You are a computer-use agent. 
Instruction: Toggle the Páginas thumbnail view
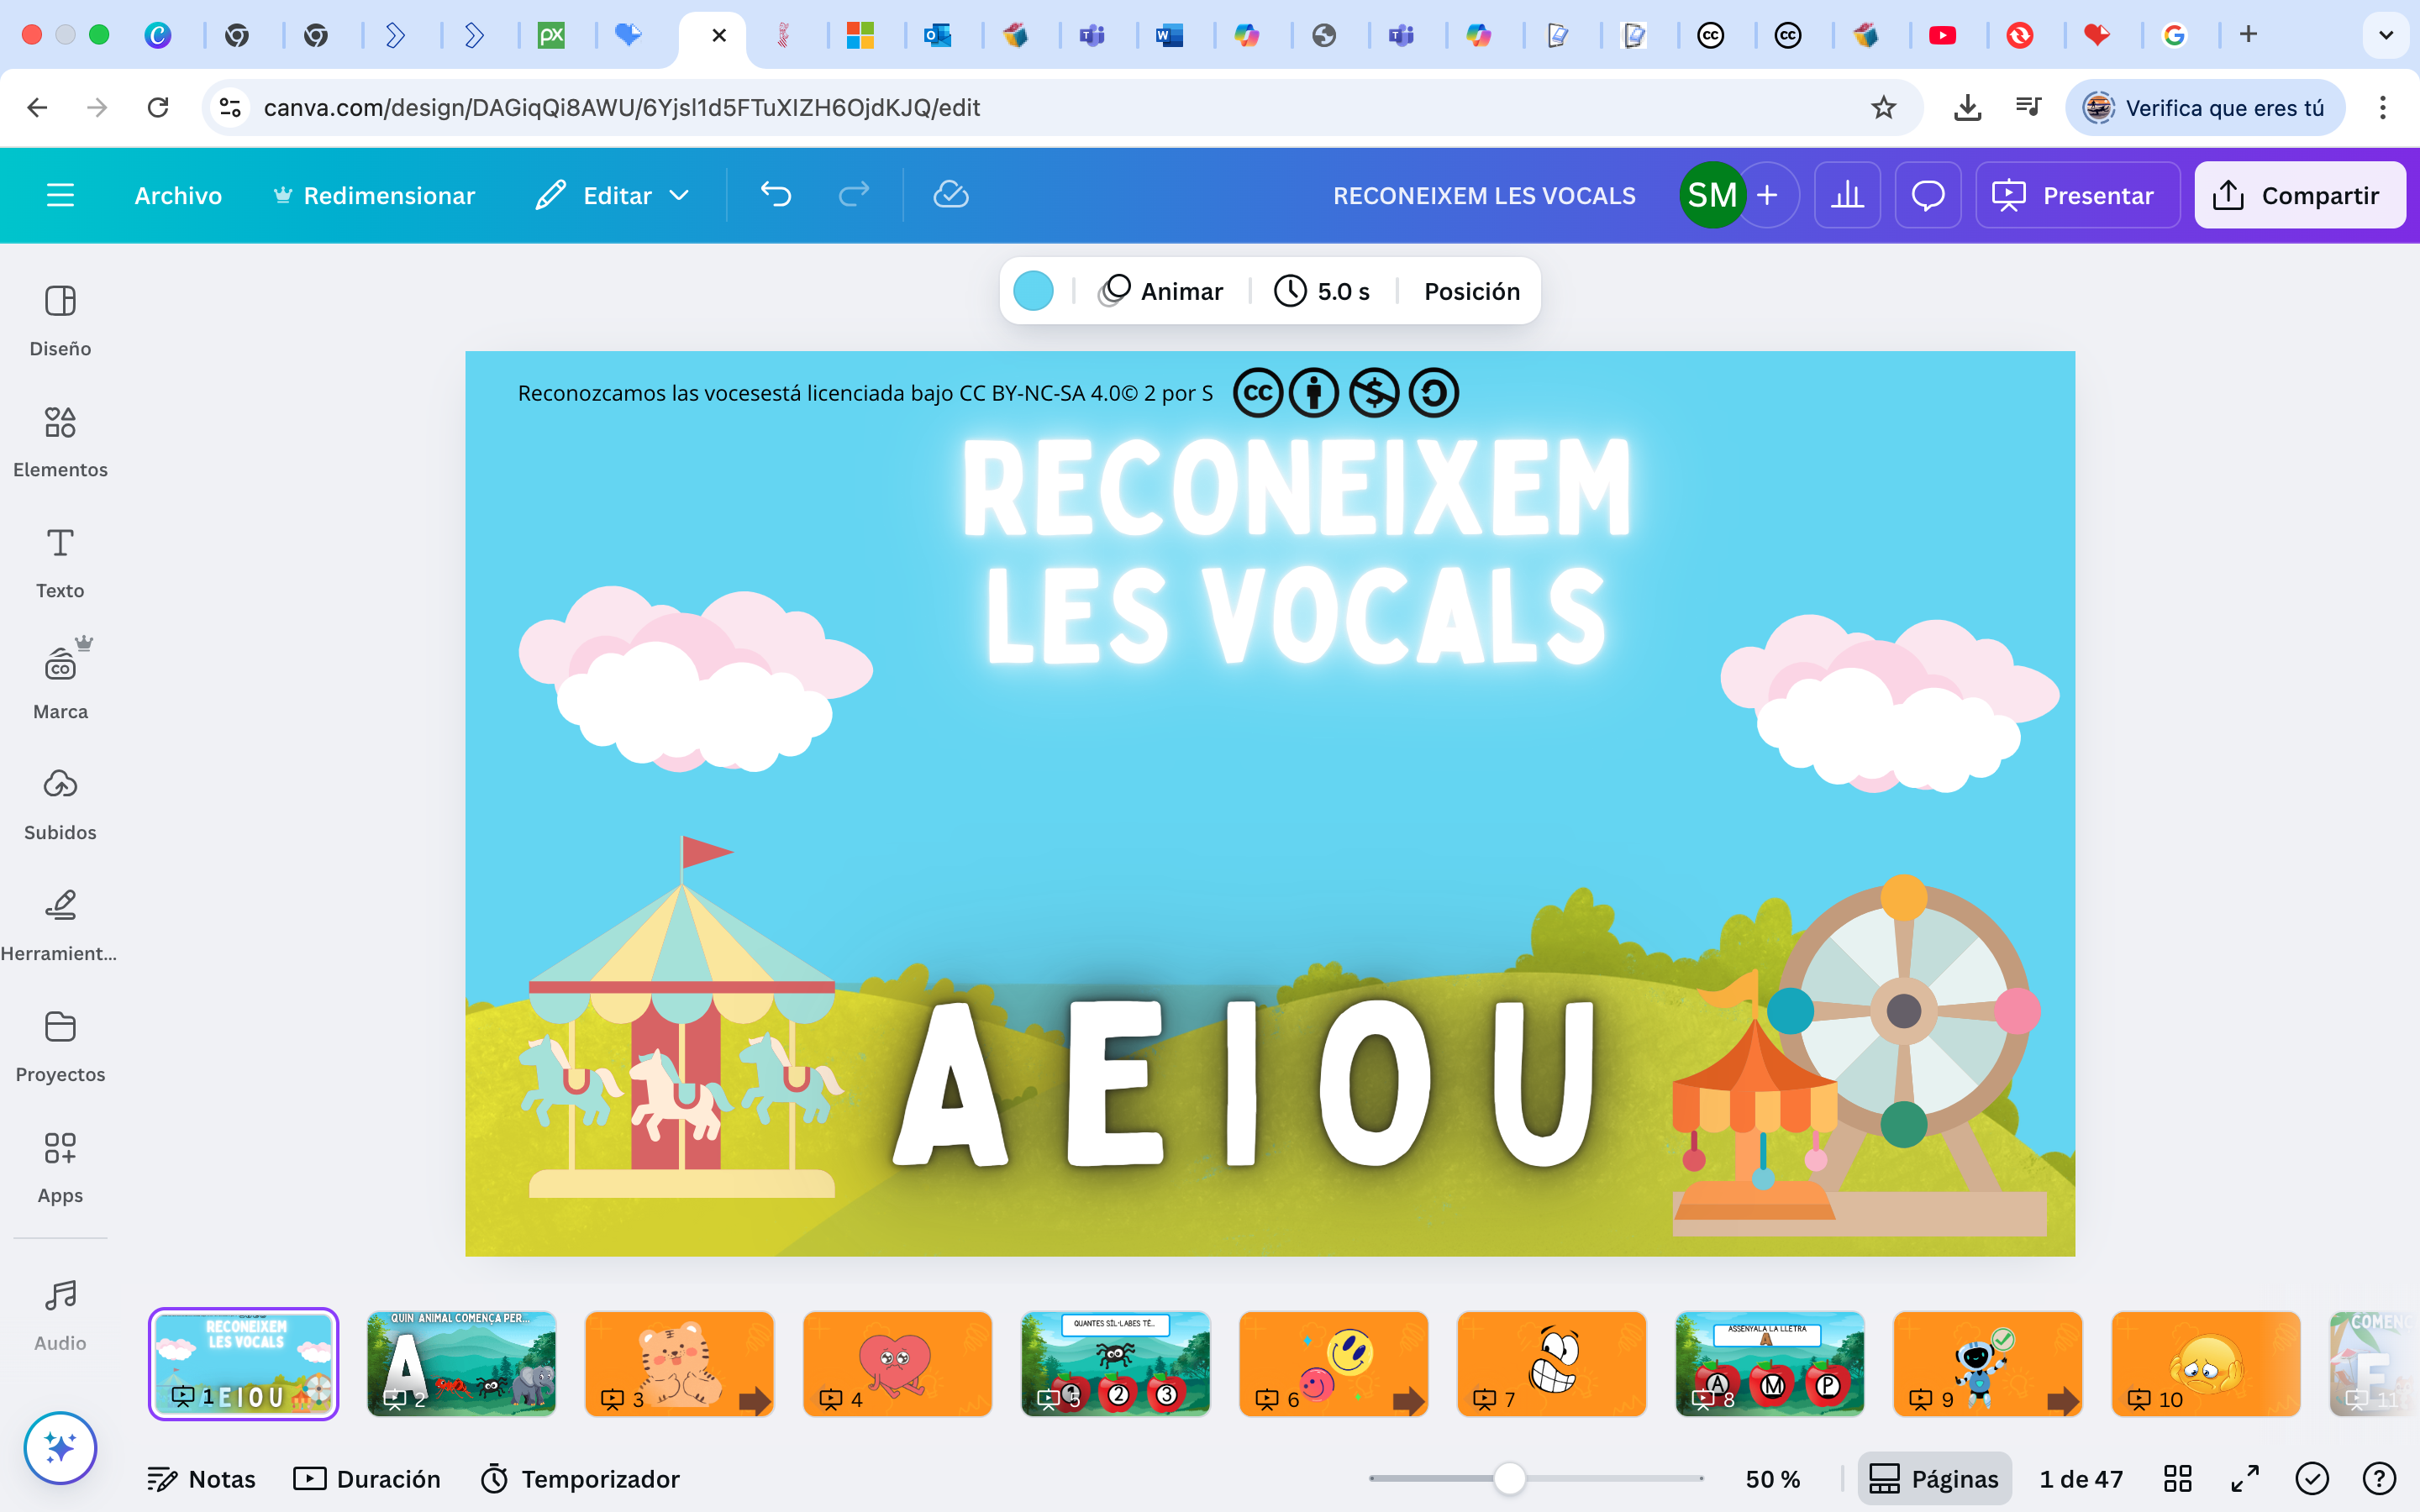click(1934, 1478)
